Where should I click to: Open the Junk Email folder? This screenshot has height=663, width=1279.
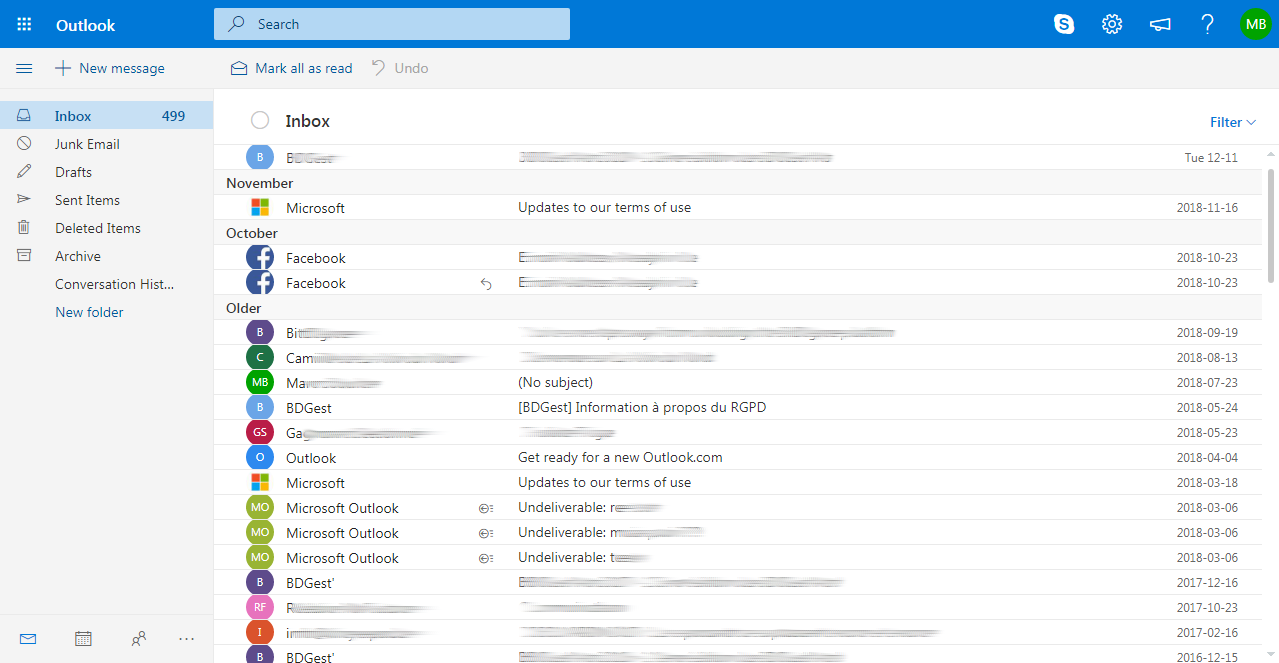tap(85, 143)
